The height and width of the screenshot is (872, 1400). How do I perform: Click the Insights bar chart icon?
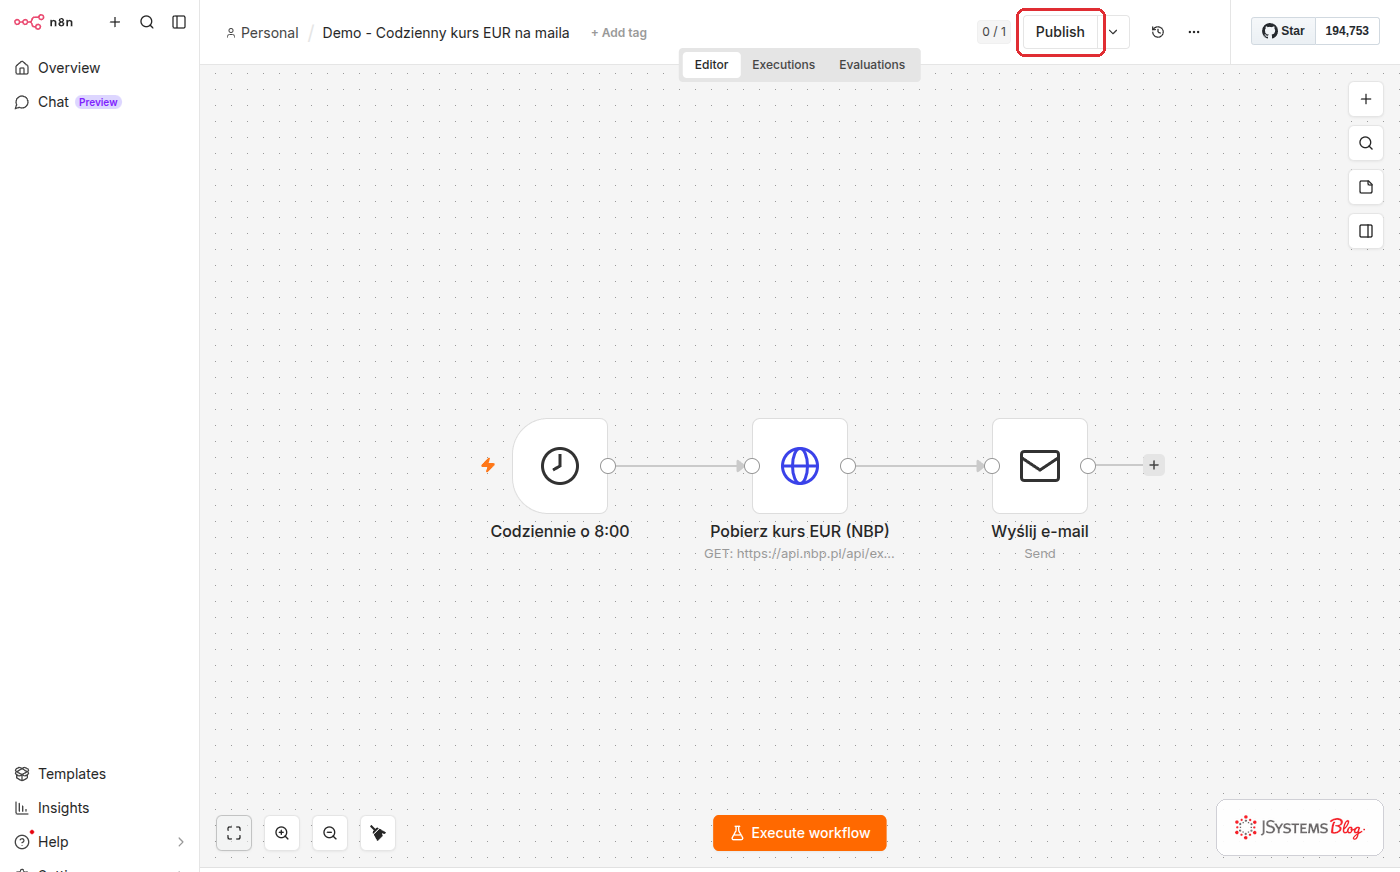[22, 808]
